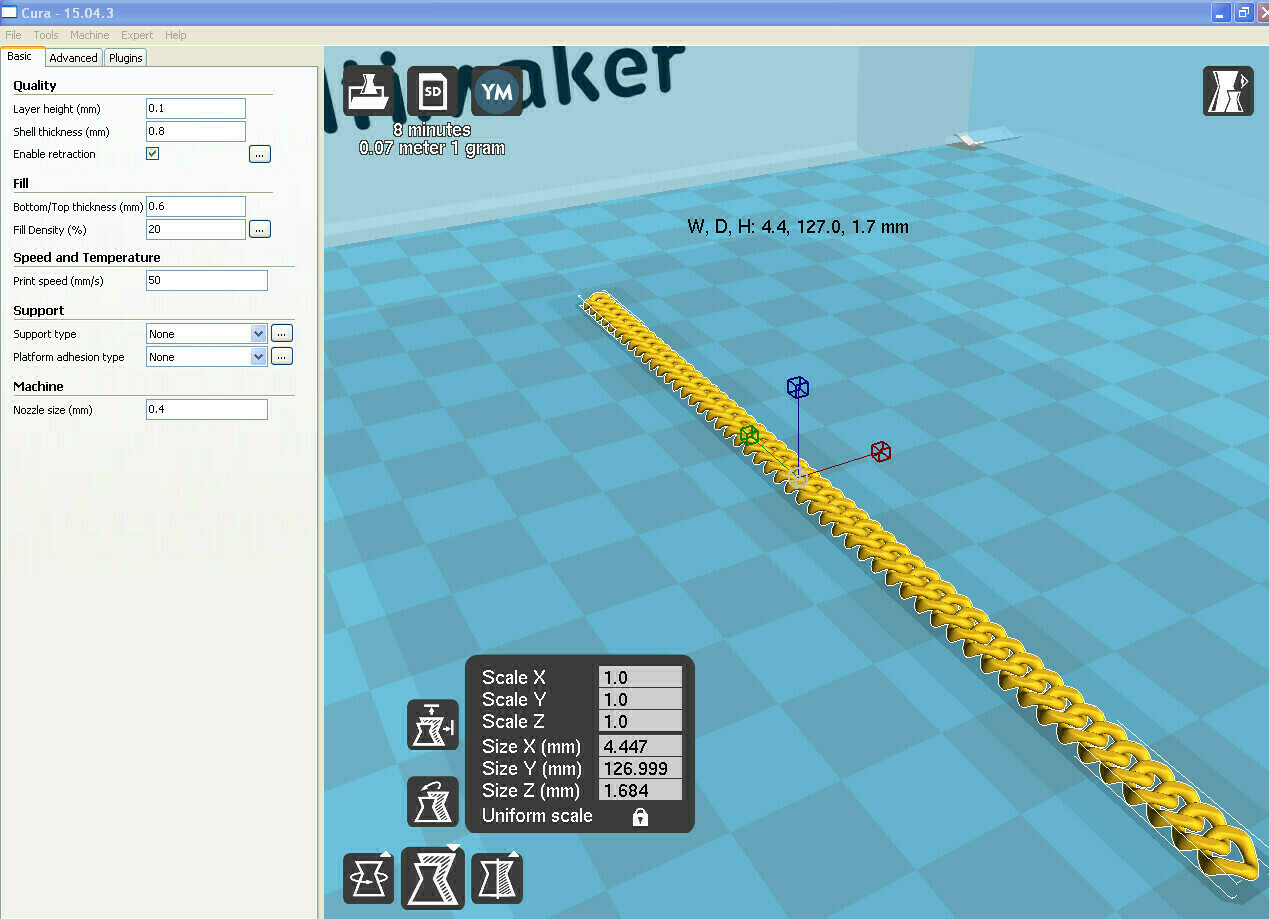Select the Mirror tool icon
The height and width of the screenshot is (919, 1269).
497,878
